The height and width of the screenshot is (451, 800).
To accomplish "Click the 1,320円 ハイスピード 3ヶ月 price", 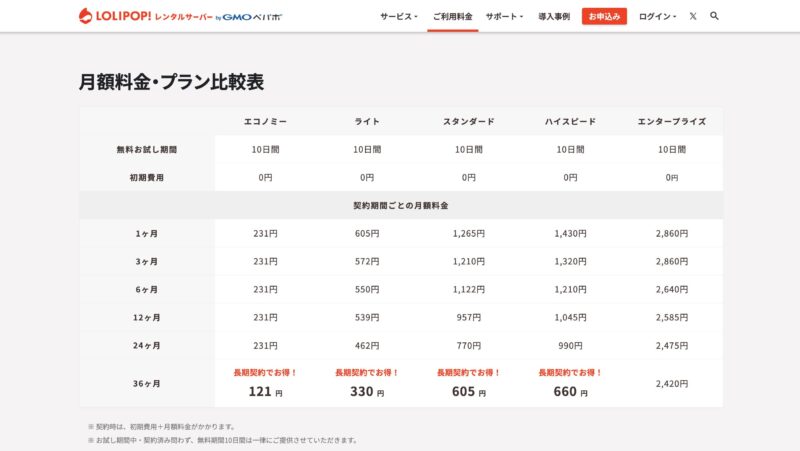I will point(570,262).
